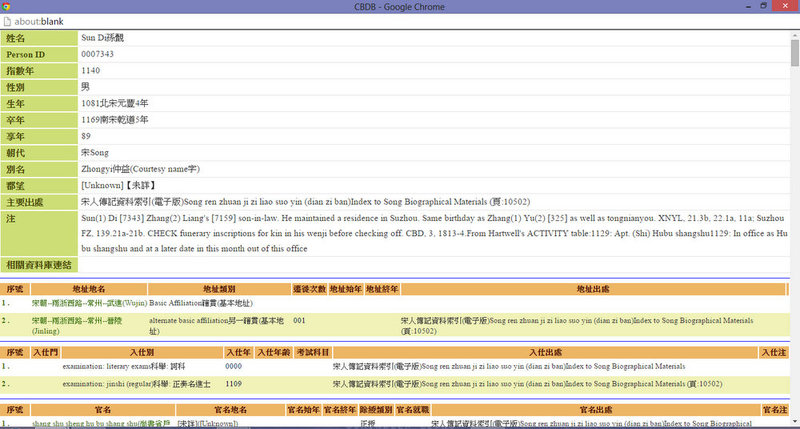Click the 相關資料庫連結 label cell

39,265
